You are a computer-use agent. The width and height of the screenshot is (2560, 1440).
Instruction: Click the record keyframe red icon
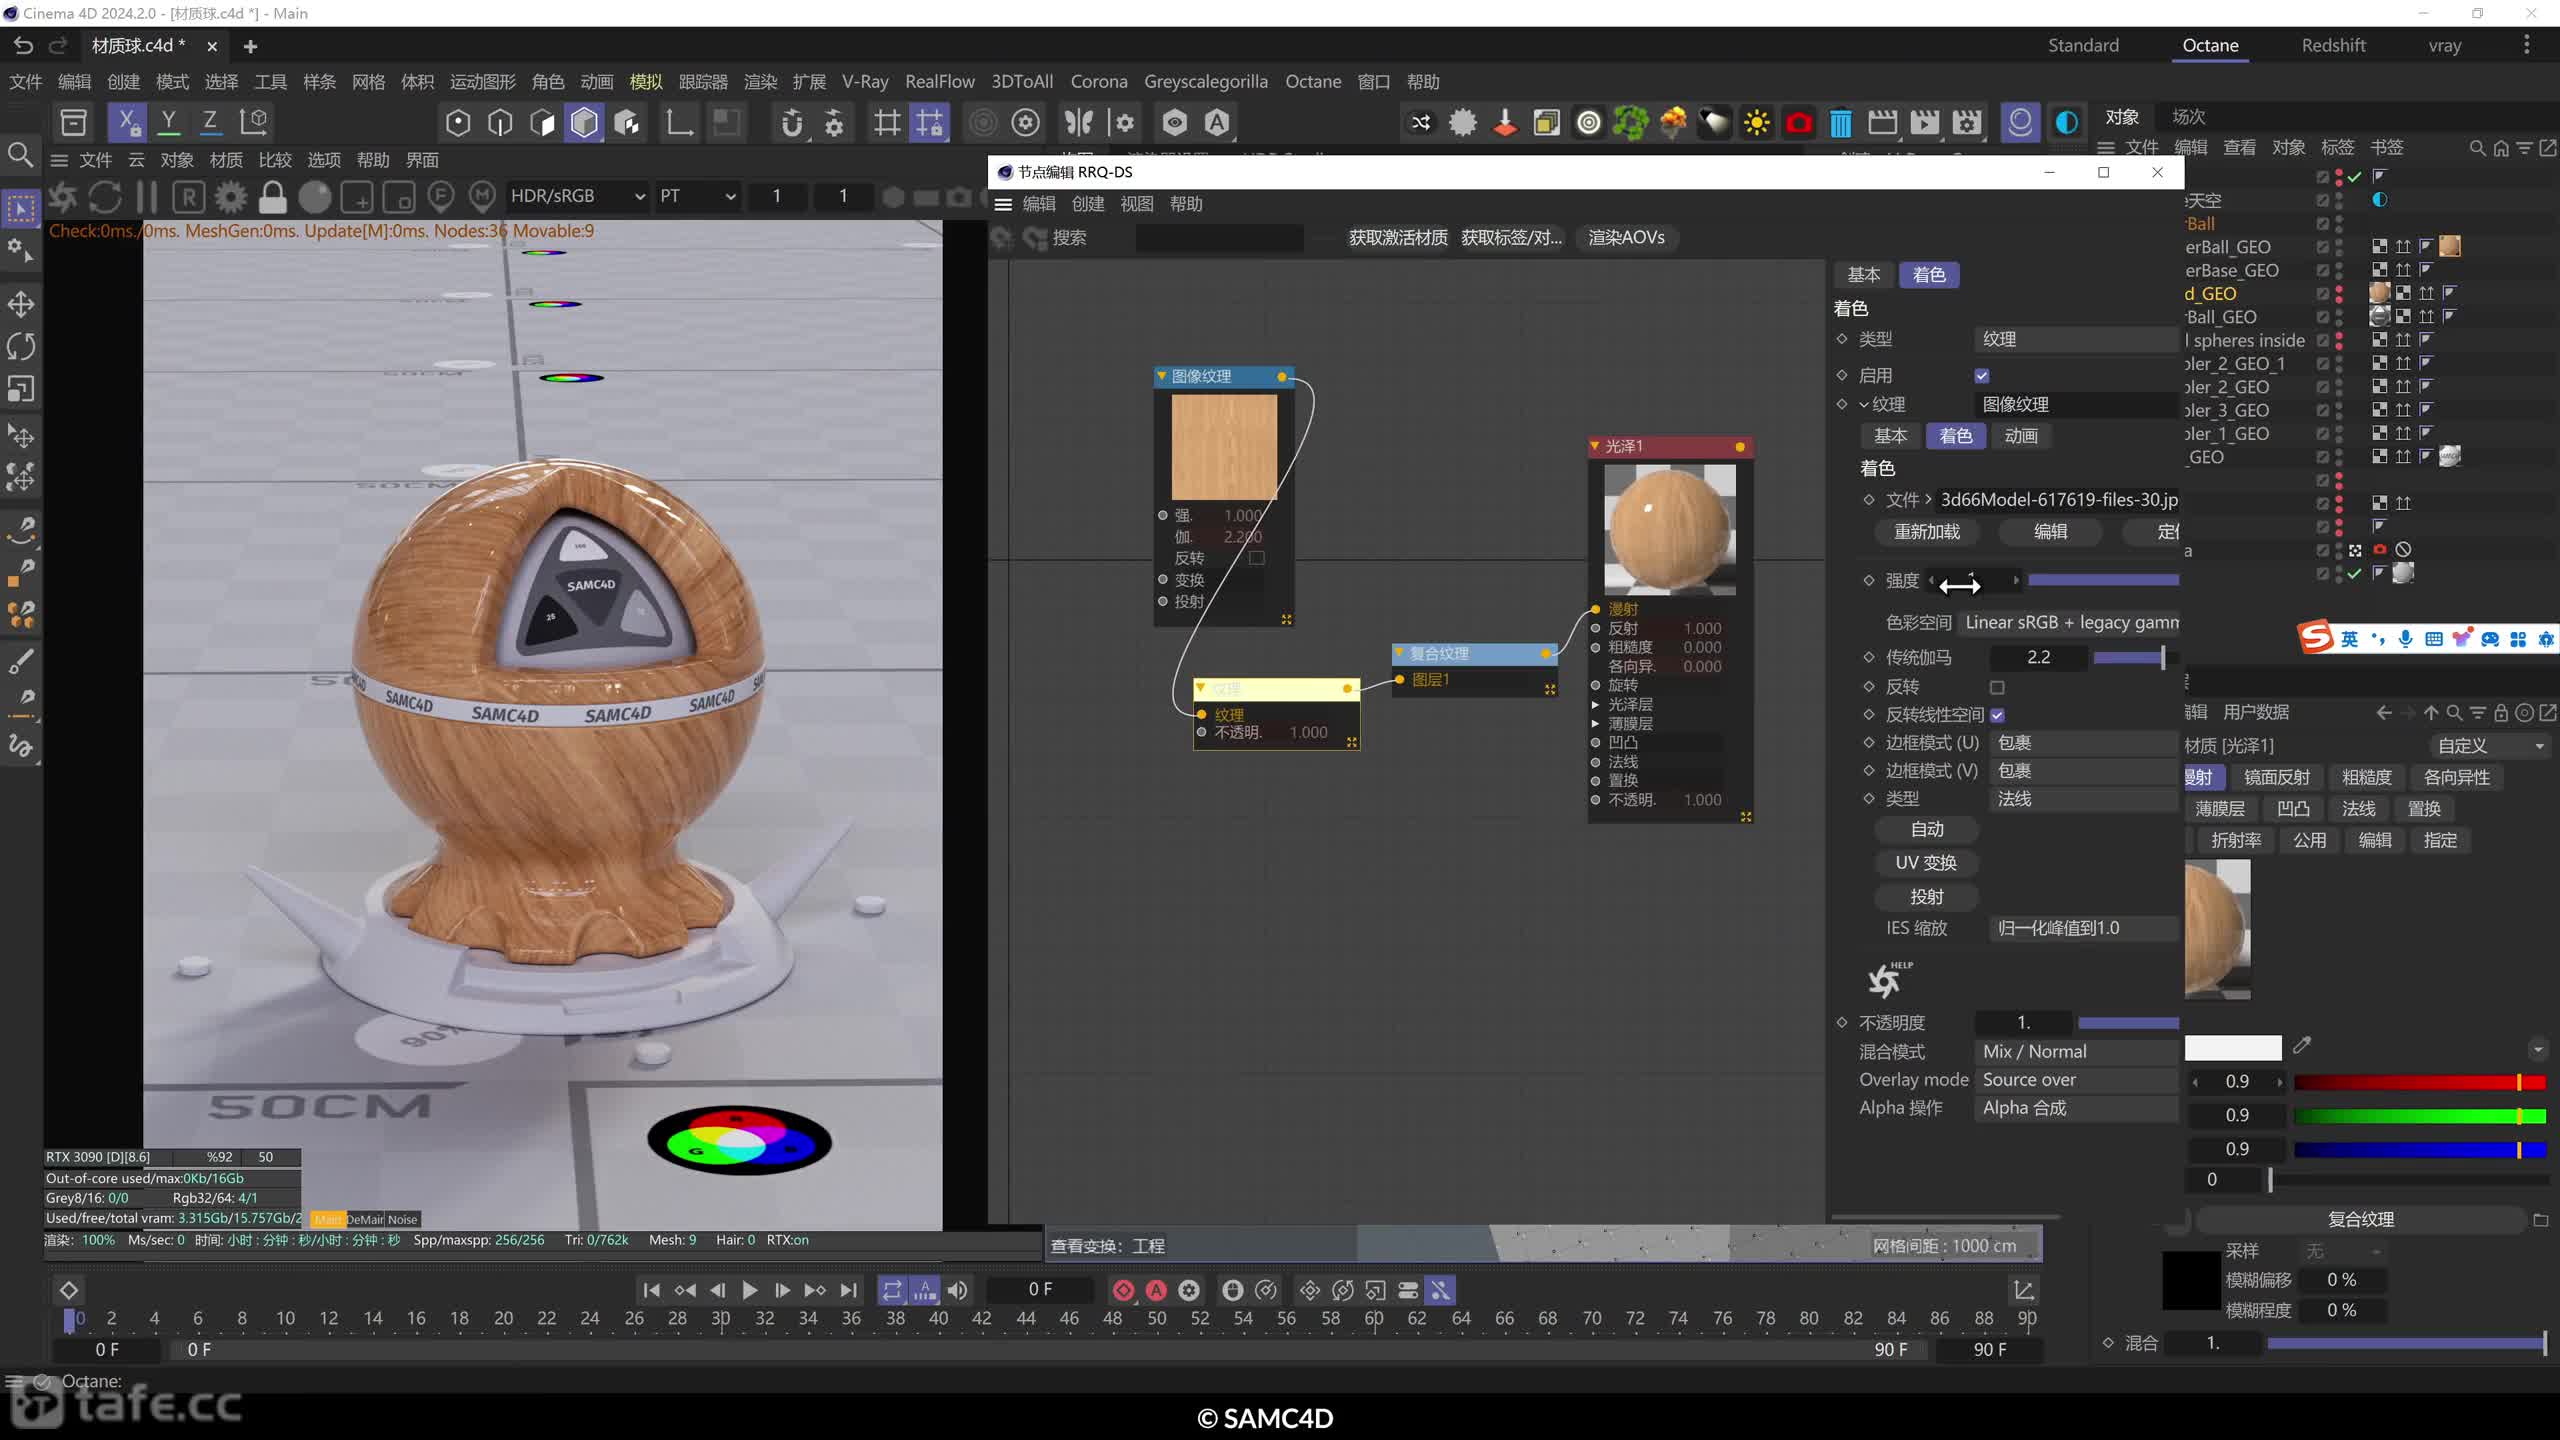point(1123,1290)
